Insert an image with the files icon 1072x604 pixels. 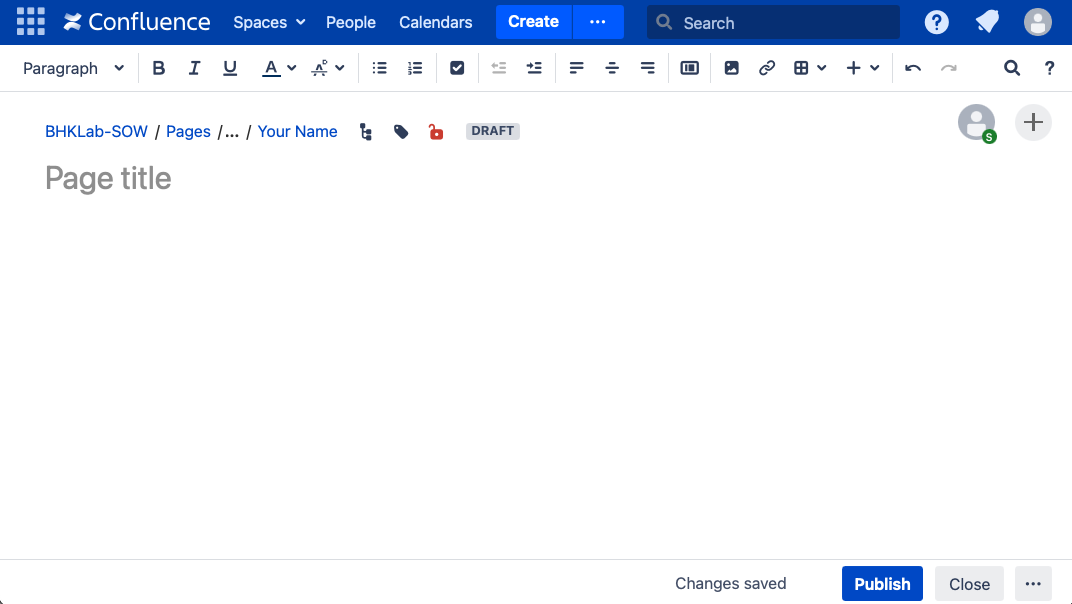(x=731, y=68)
